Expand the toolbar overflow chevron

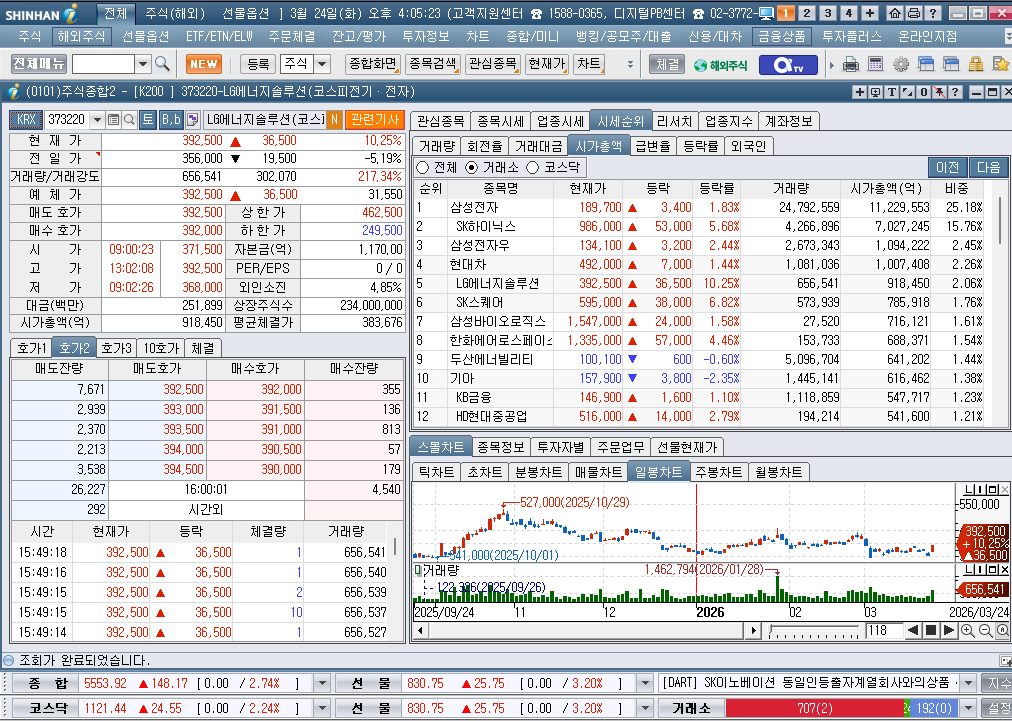pyautogui.click(x=631, y=64)
